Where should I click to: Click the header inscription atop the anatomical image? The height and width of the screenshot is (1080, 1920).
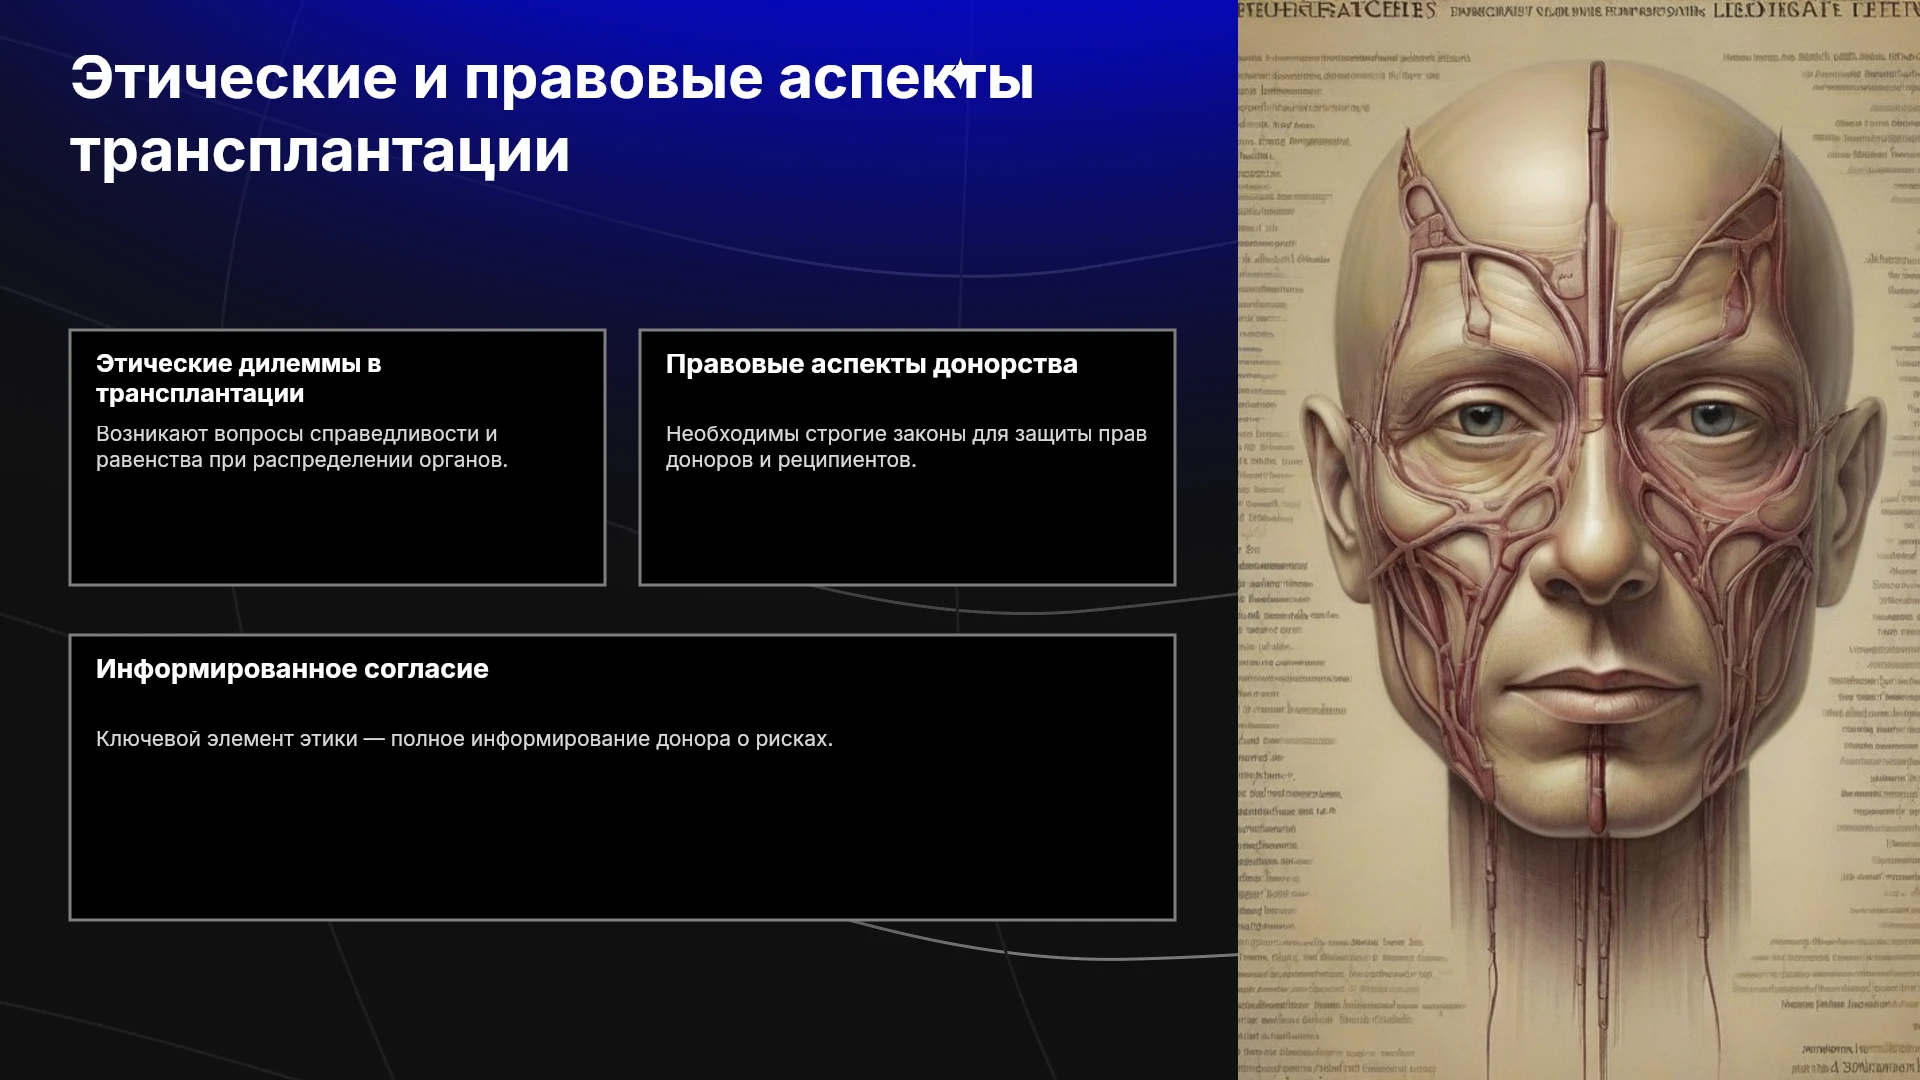tap(1579, 11)
